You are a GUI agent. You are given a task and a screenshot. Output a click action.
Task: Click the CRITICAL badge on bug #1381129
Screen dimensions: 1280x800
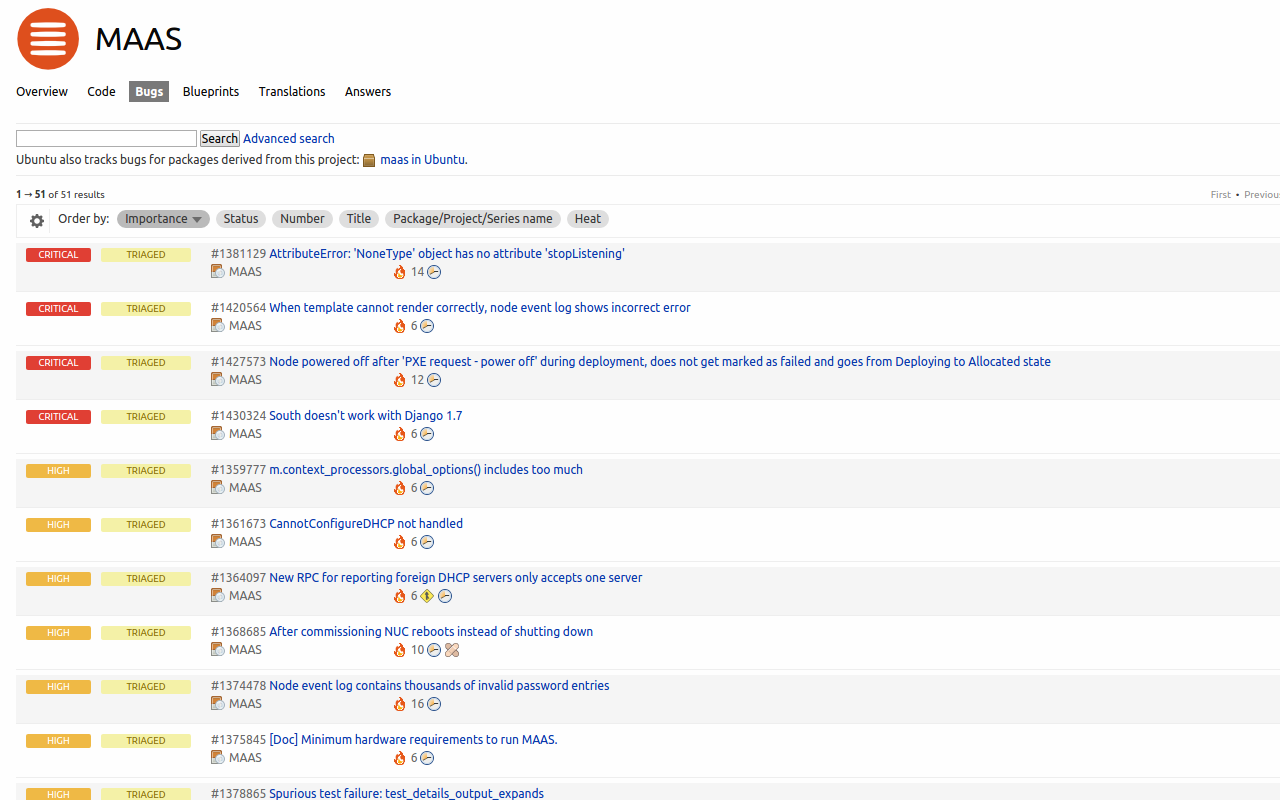(58, 255)
